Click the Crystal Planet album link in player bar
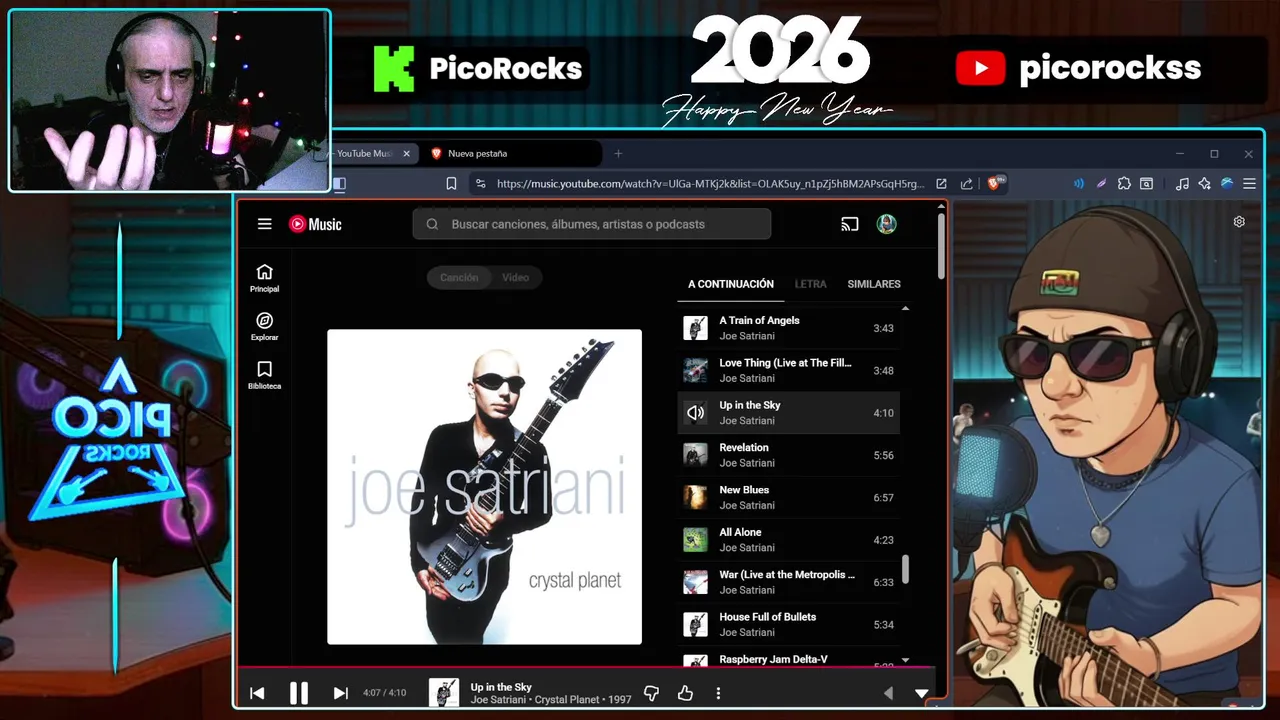Screen dimensions: 1280x720 point(567,700)
